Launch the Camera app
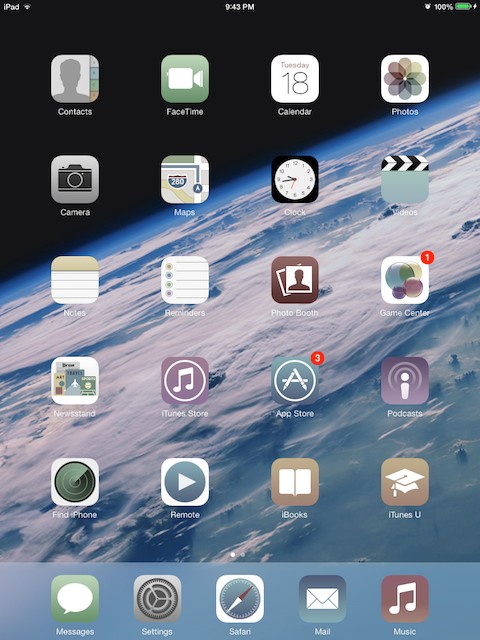The height and width of the screenshot is (640, 480). (x=75, y=179)
